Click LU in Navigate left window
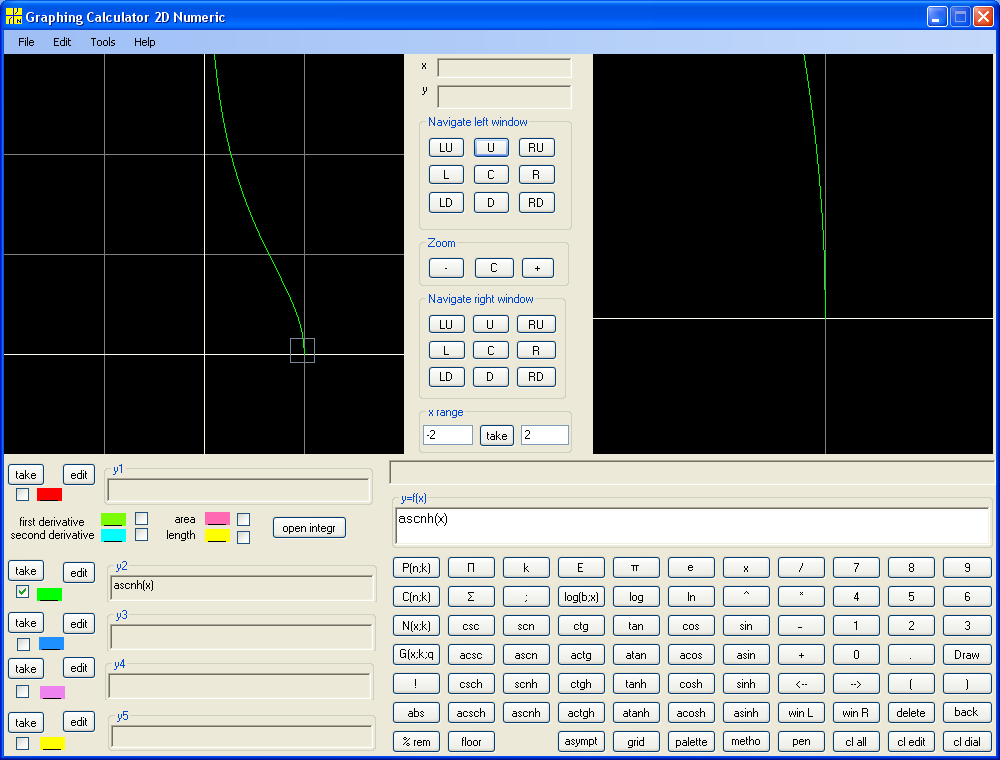1000x760 pixels. point(446,147)
